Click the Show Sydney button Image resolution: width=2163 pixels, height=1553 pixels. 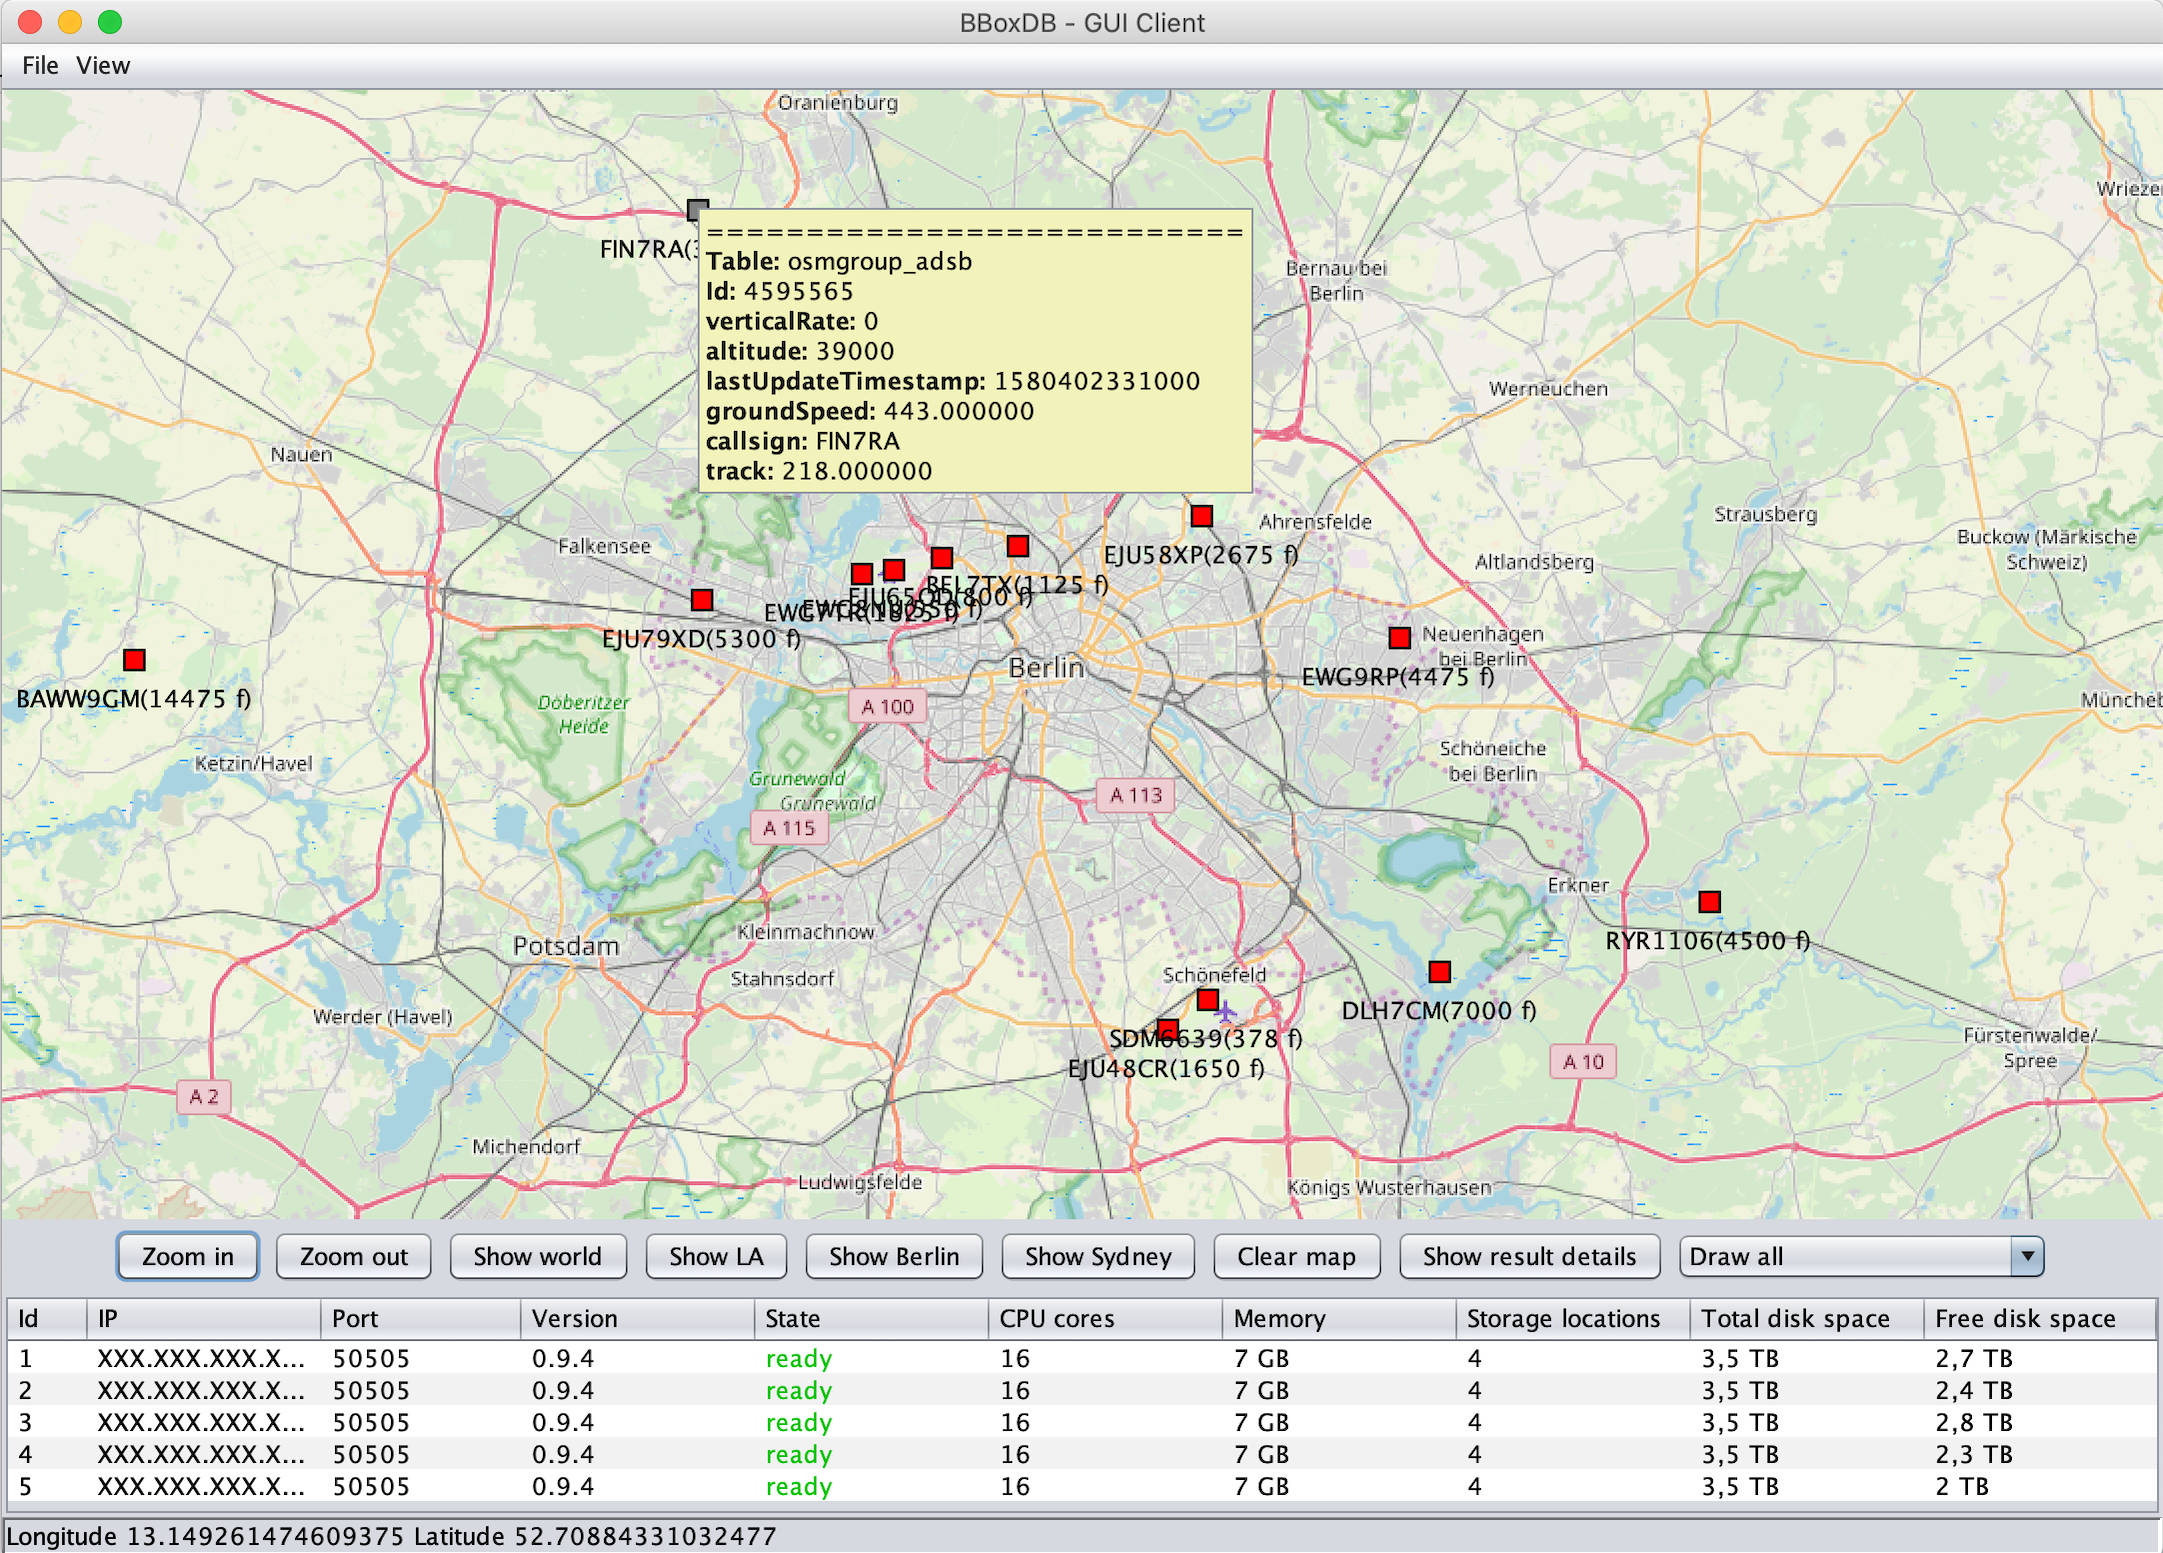[1097, 1256]
